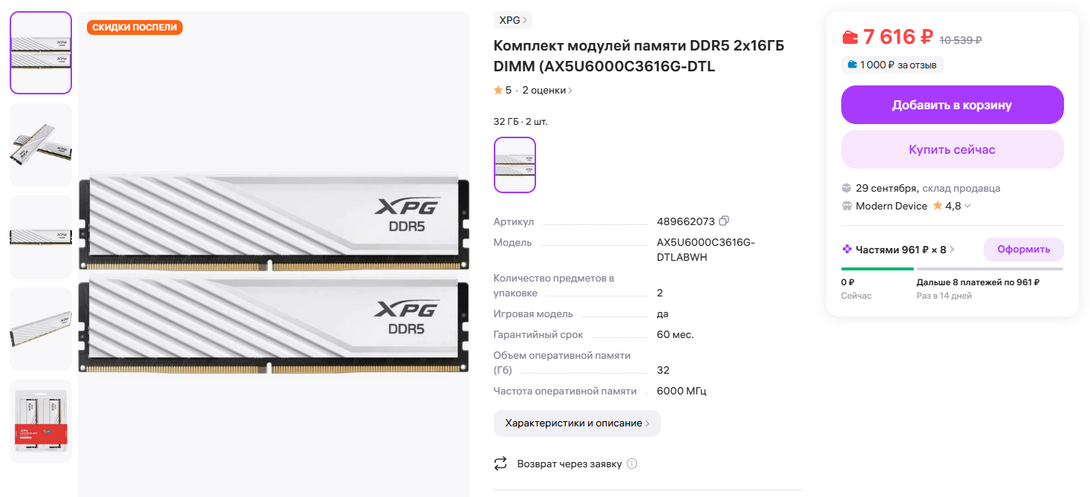This screenshot has width=1090, height=497.
Task: Click the purple installments split icon
Action: [x=846, y=249]
